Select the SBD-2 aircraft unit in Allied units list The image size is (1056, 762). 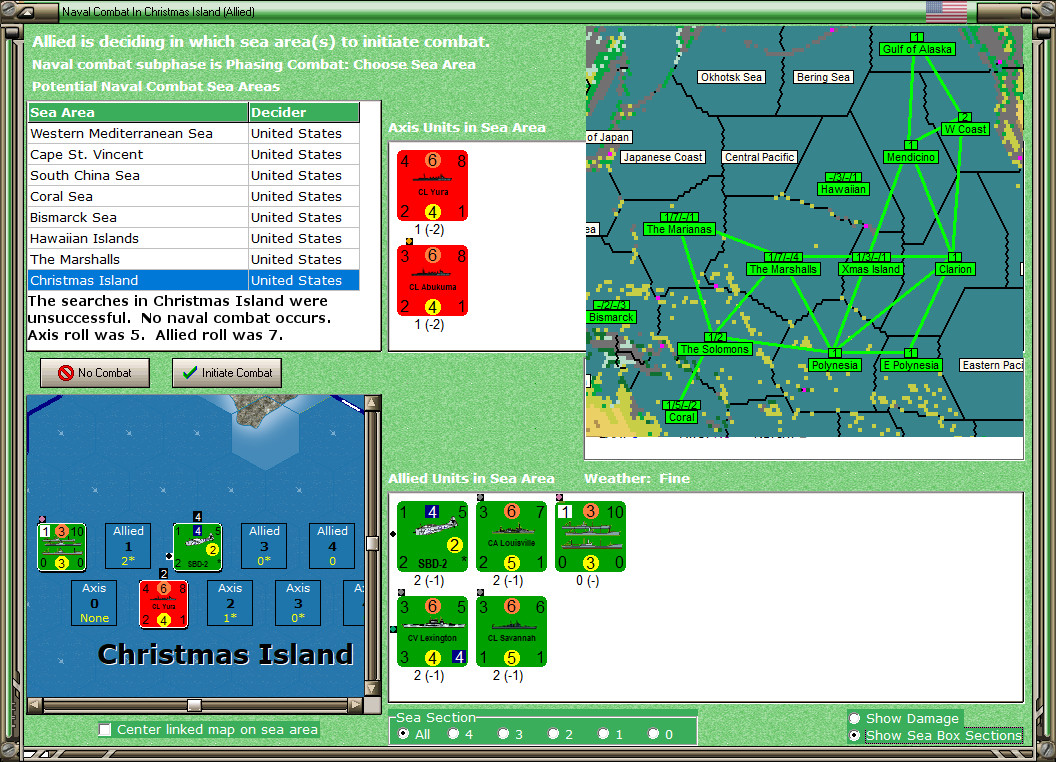[432, 536]
